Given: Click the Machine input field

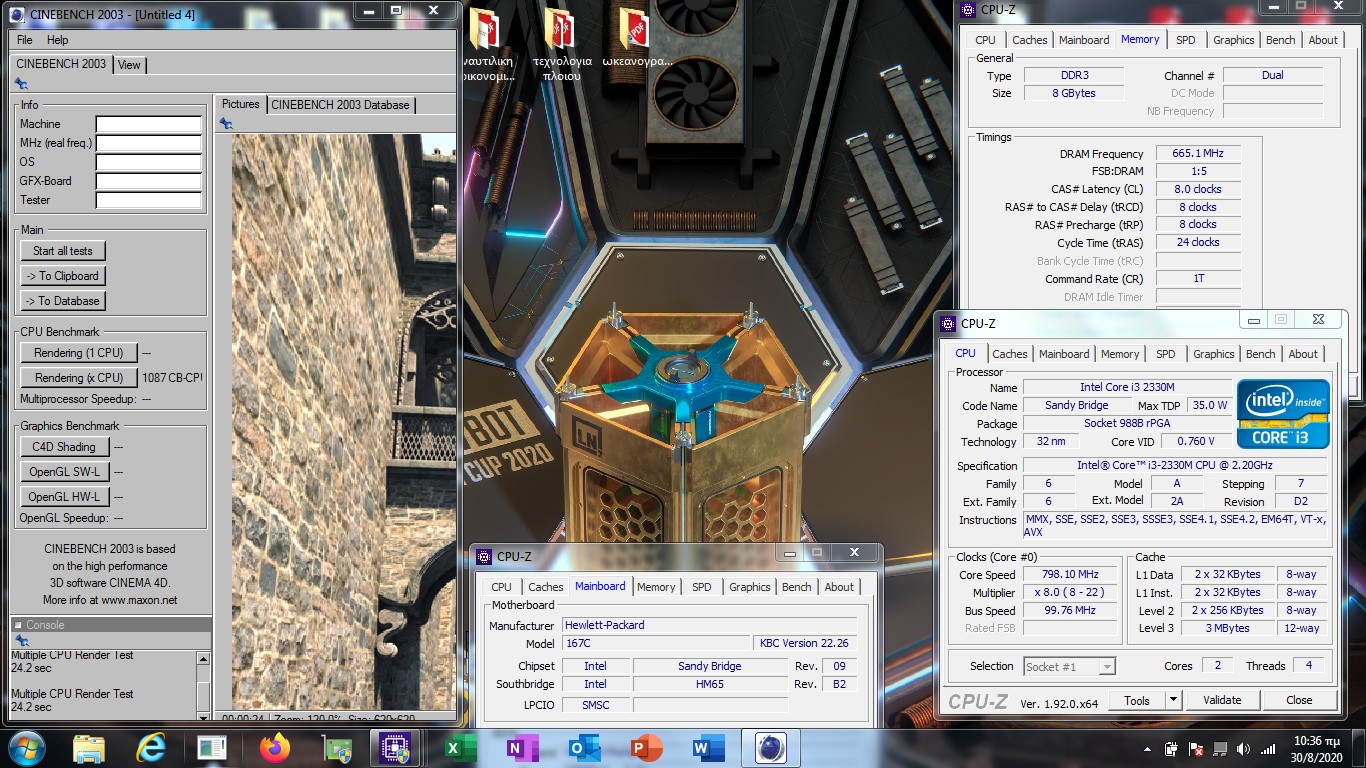Looking at the screenshot, I should [x=149, y=125].
